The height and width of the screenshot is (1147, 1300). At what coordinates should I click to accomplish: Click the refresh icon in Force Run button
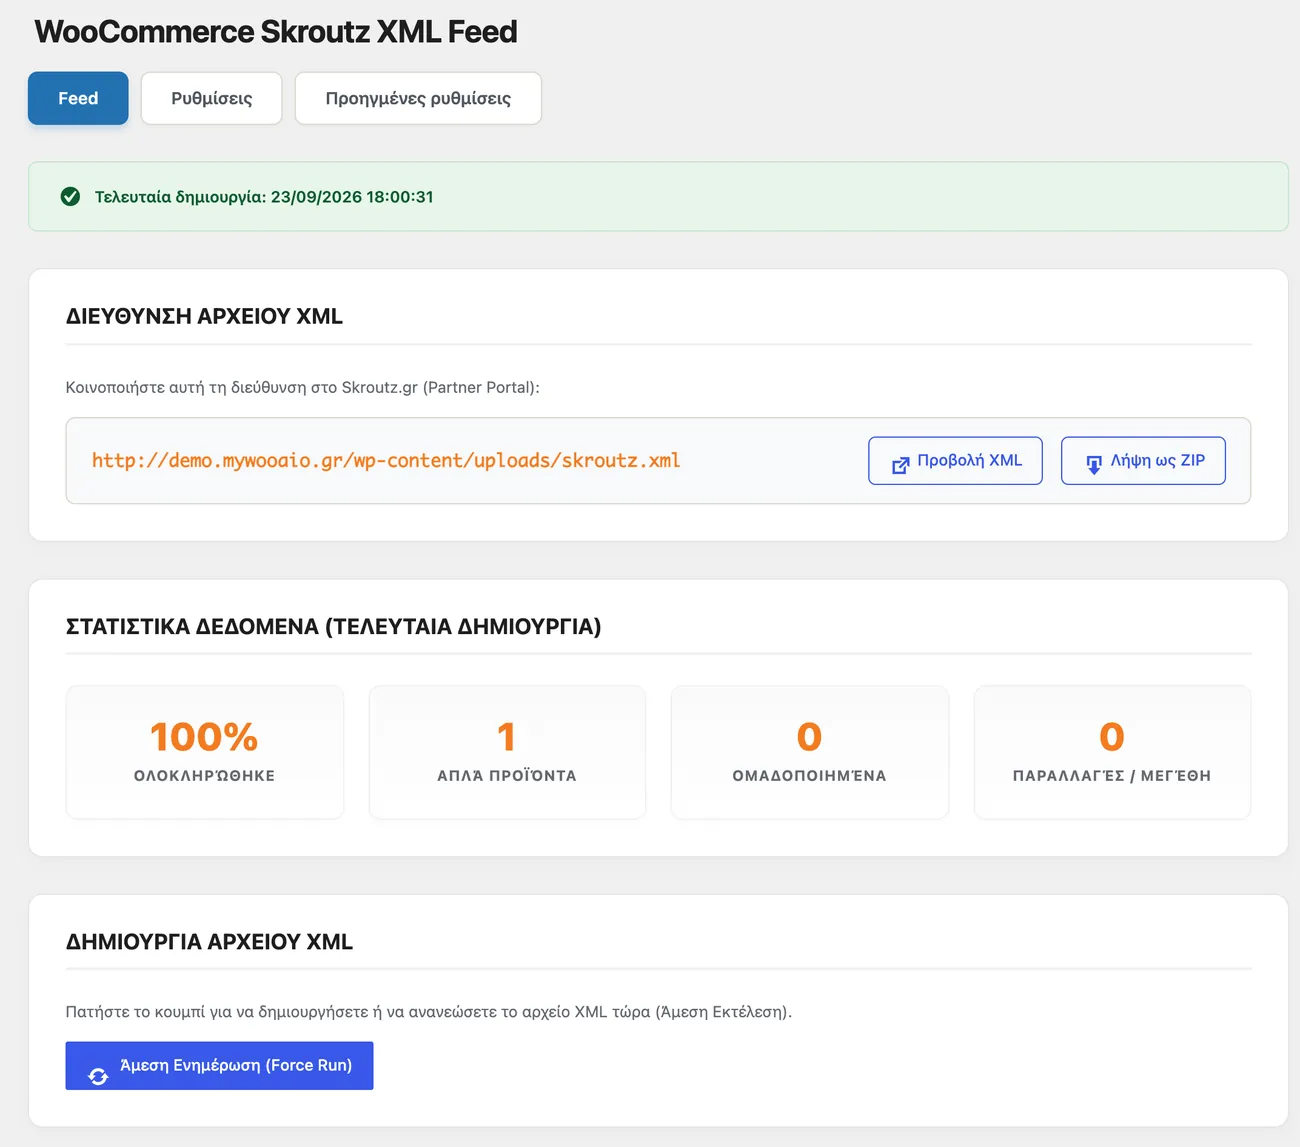pos(98,1076)
